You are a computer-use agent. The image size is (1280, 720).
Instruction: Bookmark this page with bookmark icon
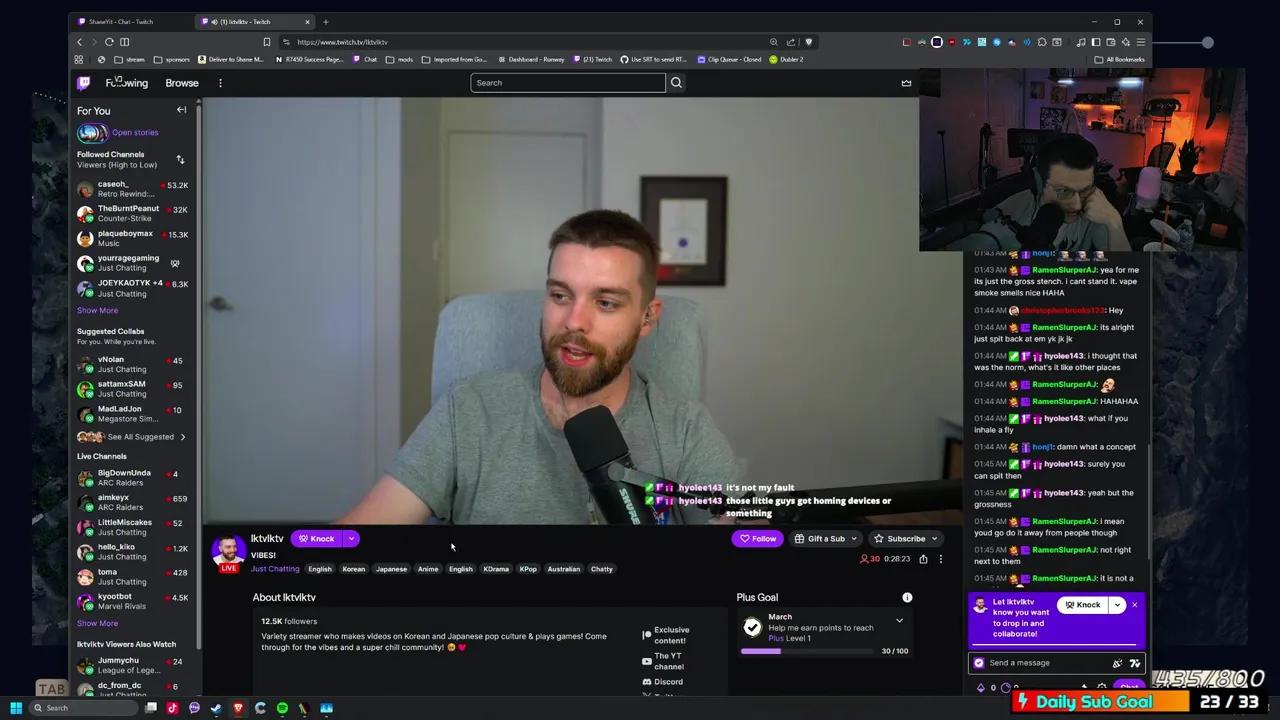[x=266, y=42]
